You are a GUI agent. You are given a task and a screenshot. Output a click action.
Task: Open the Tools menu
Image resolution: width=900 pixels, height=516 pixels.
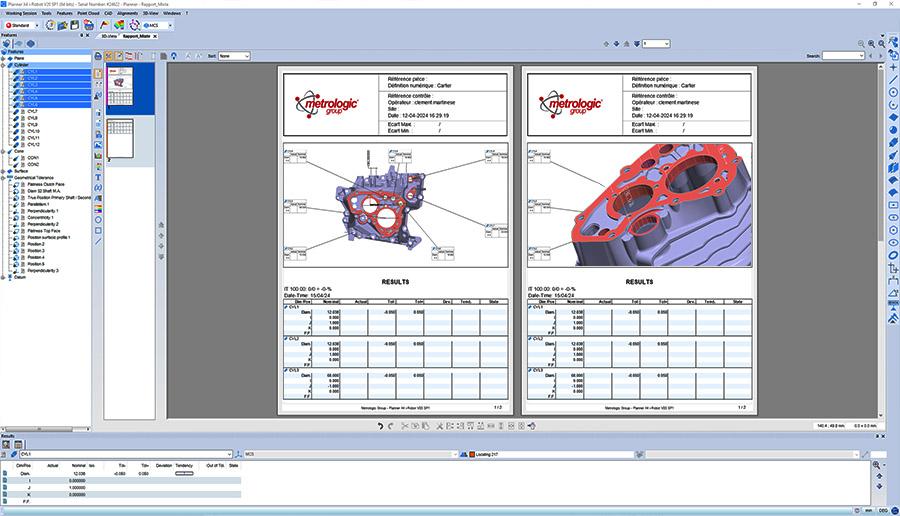pyautogui.click(x=46, y=13)
